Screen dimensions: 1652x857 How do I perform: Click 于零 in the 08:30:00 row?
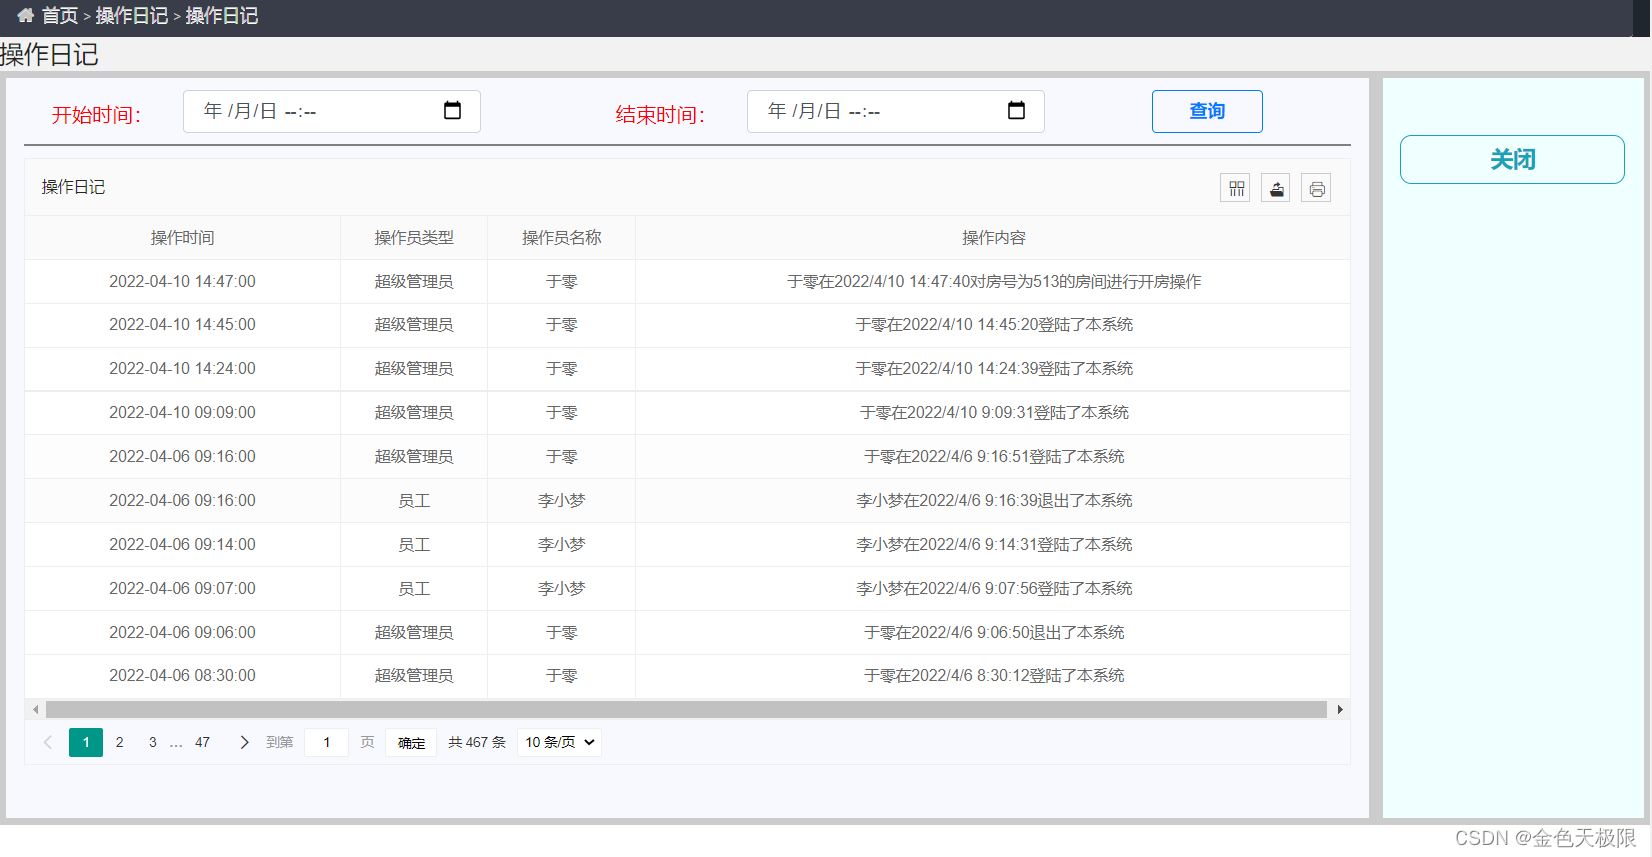point(562,676)
